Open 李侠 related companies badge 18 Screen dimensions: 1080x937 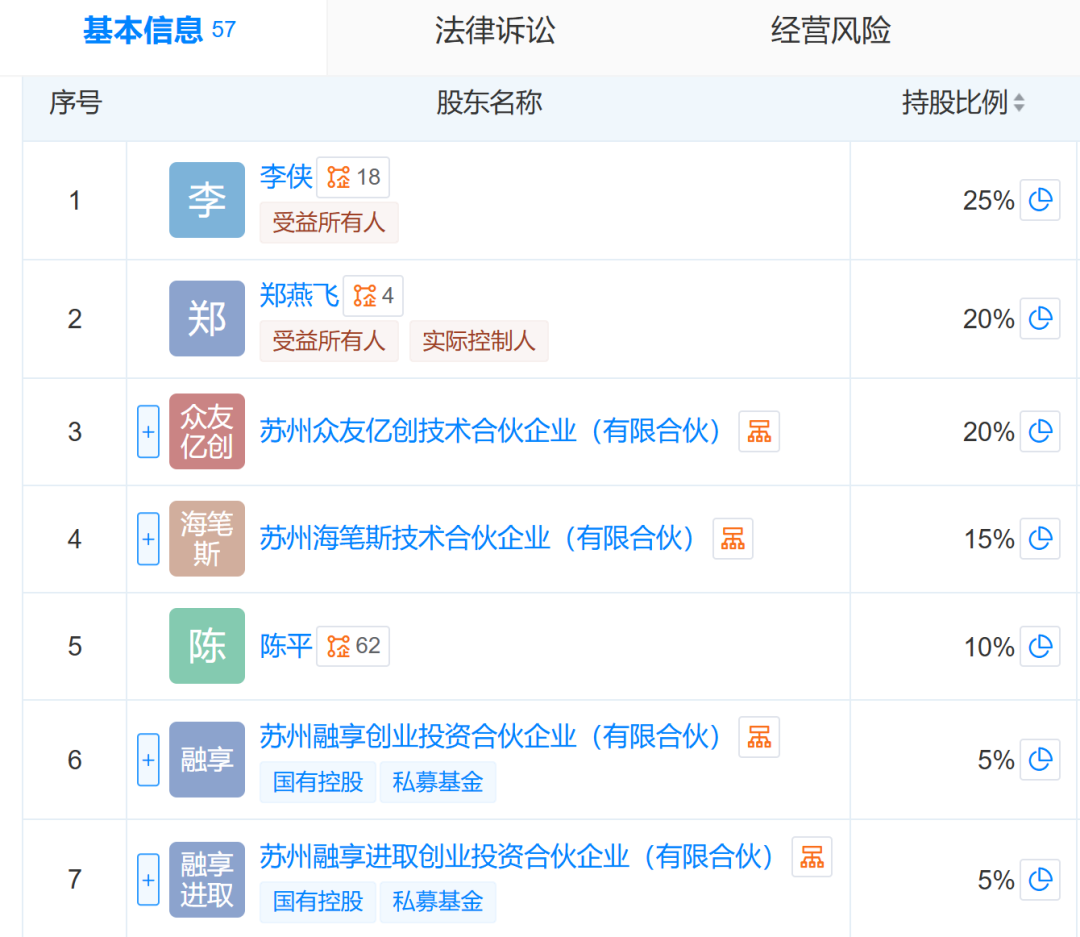click(353, 177)
